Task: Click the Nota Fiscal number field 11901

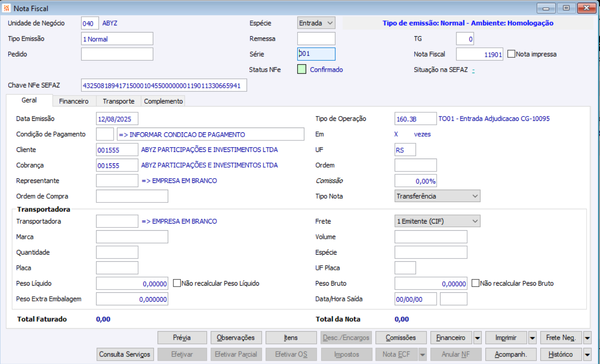Action: 479,54
